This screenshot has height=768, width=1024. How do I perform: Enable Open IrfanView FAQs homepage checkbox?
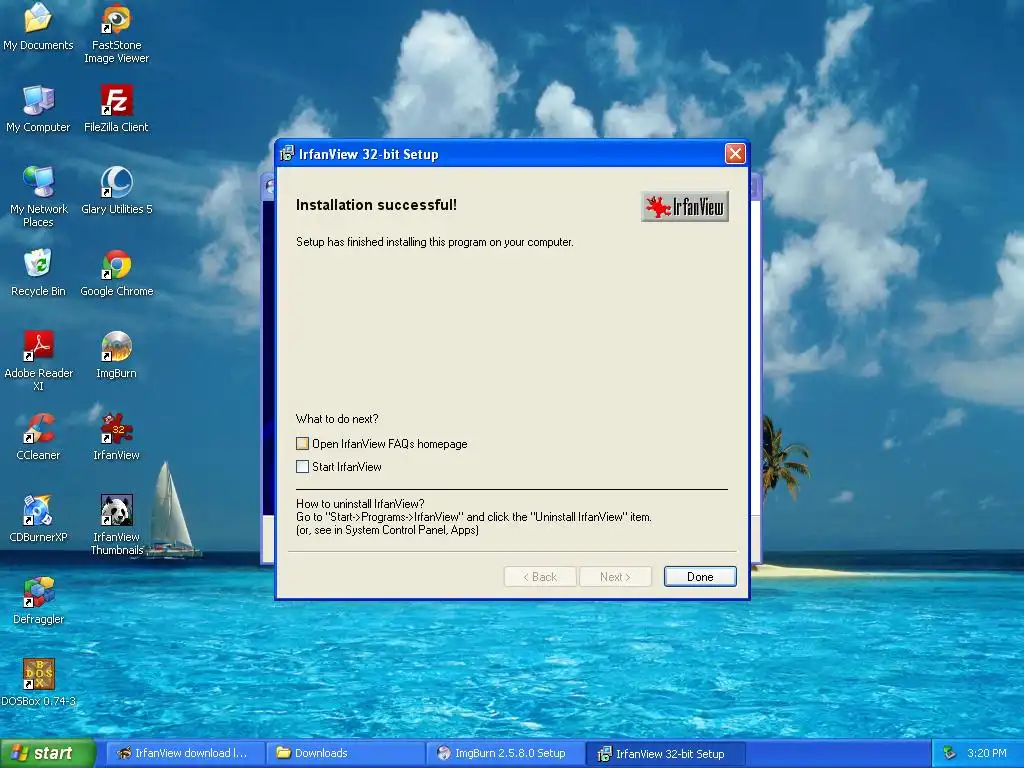(x=302, y=443)
